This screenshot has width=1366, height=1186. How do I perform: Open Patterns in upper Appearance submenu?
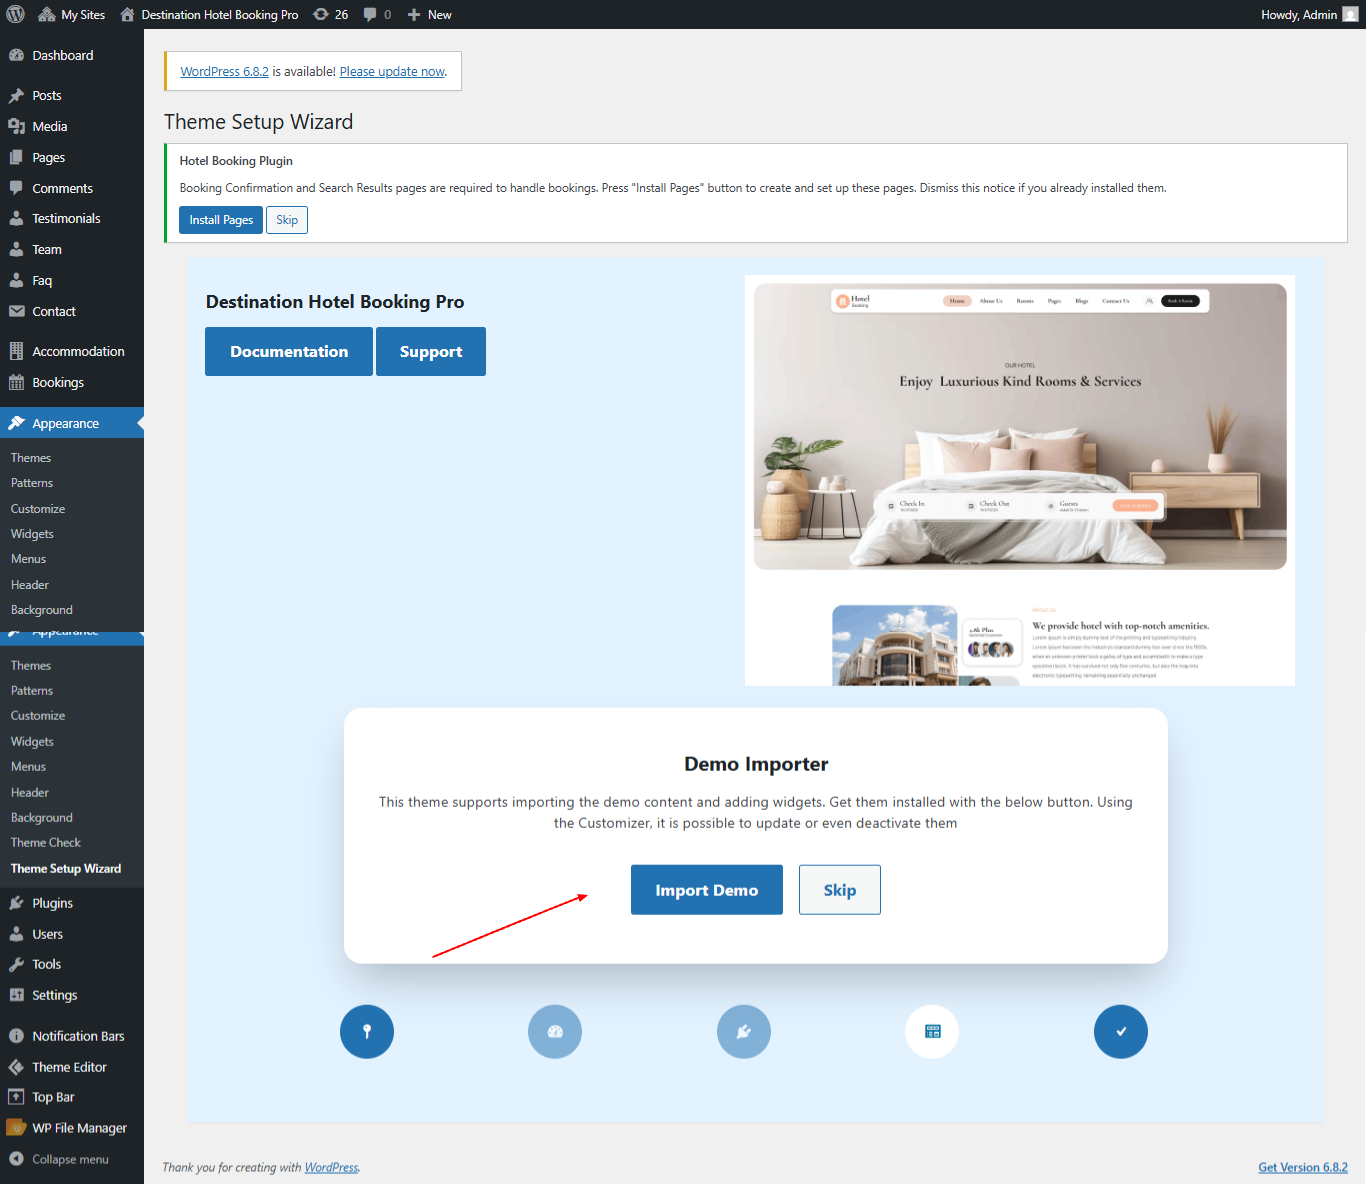tap(32, 483)
